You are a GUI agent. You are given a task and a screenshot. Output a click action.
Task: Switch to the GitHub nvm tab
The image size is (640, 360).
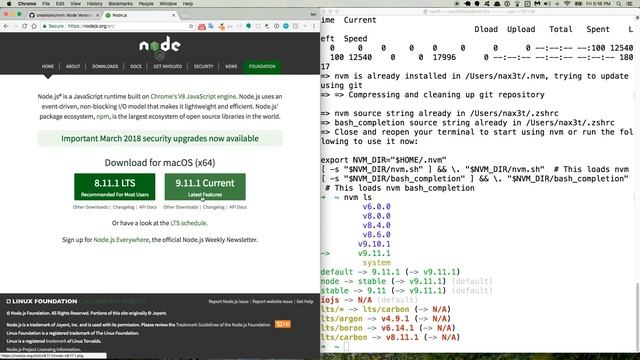pyautogui.click(x=63, y=15)
